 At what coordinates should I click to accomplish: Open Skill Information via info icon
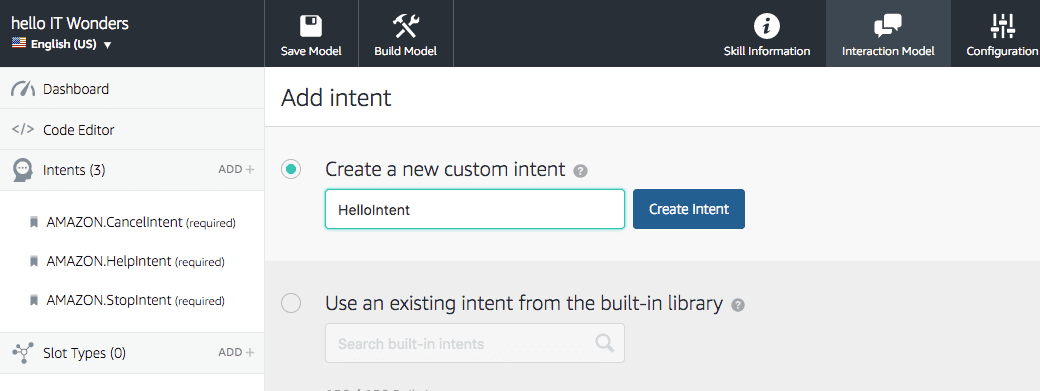pyautogui.click(x=767, y=27)
